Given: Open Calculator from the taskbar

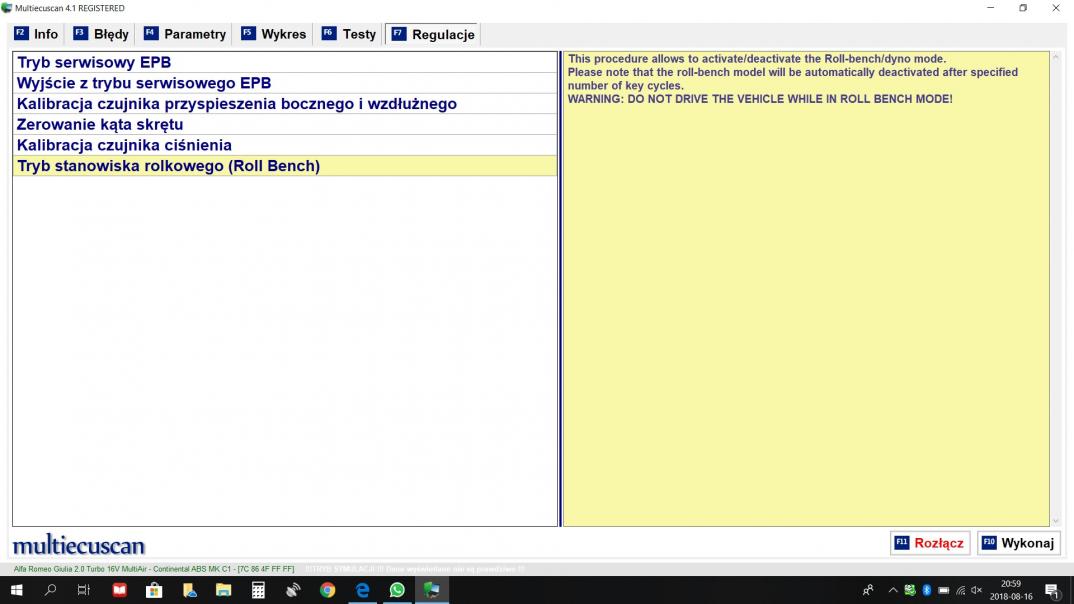Looking at the screenshot, I should coord(258,590).
